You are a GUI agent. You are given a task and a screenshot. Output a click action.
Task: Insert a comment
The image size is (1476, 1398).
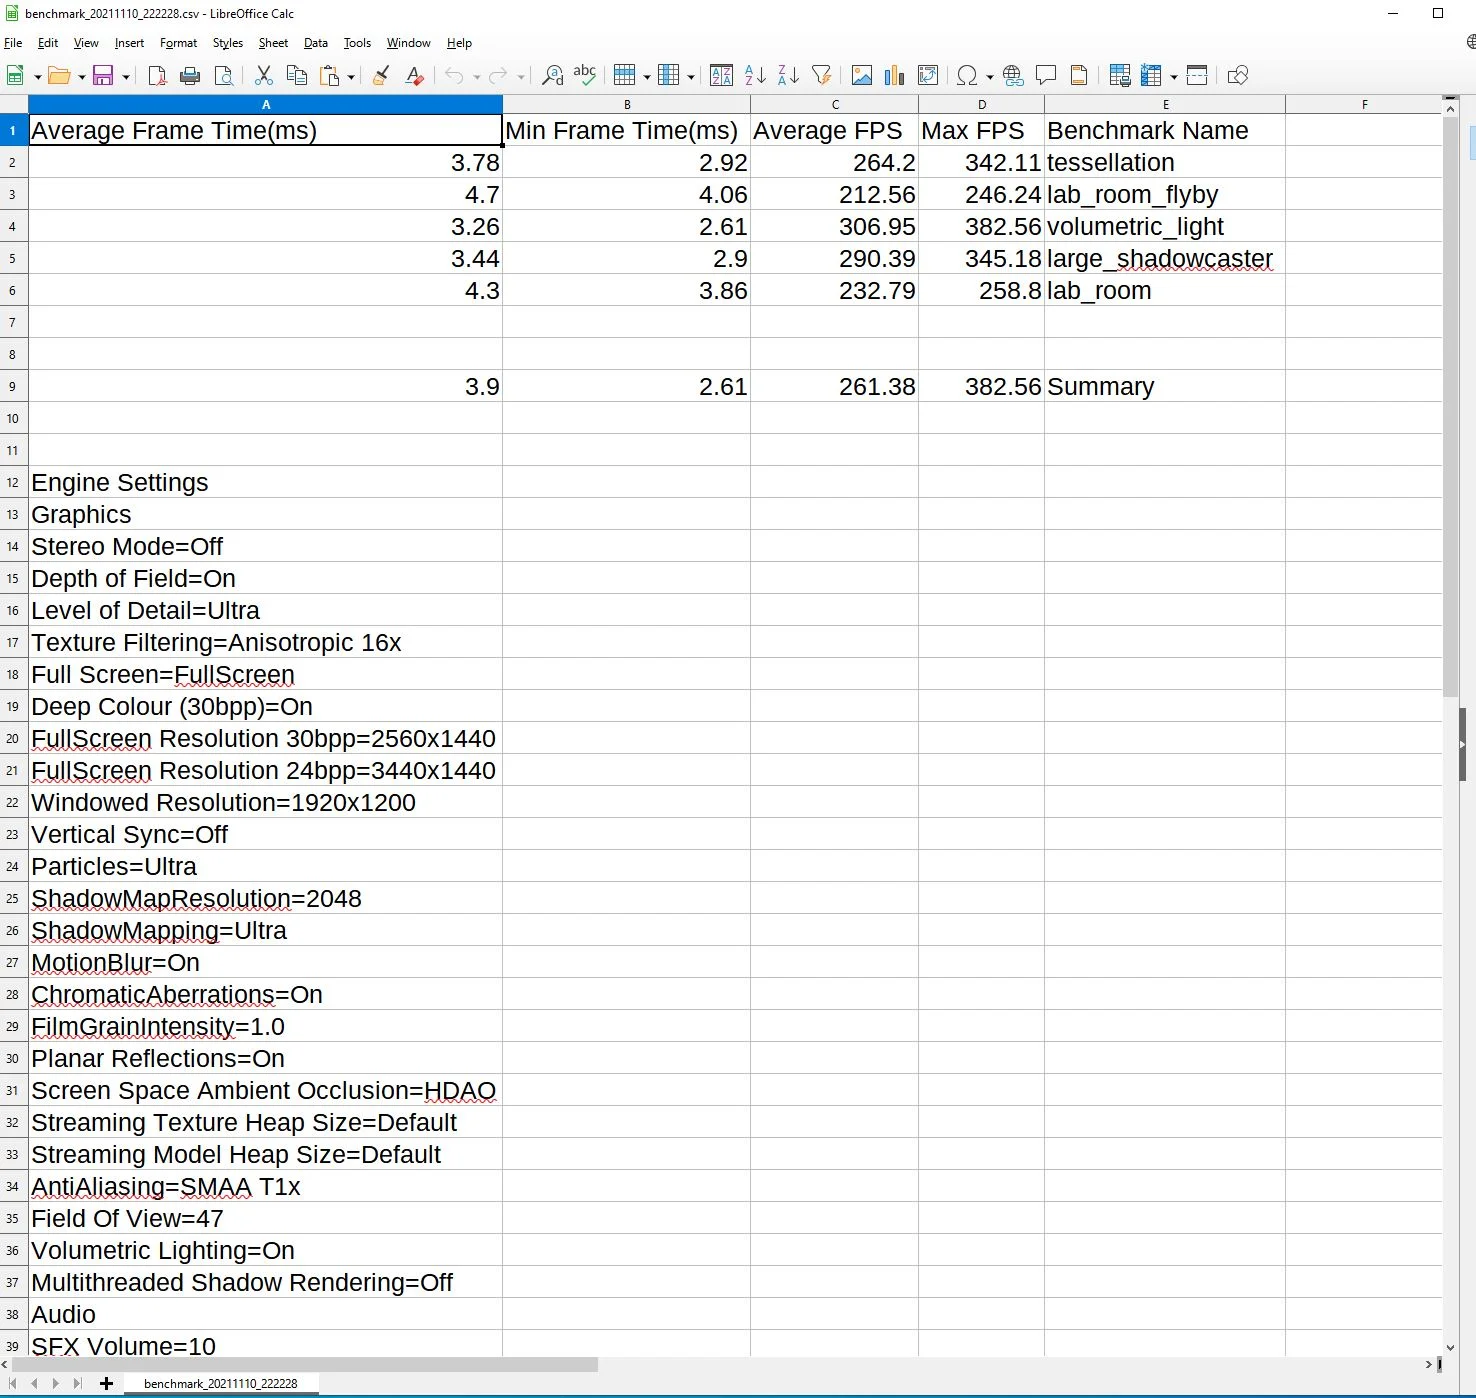tap(1046, 76)
